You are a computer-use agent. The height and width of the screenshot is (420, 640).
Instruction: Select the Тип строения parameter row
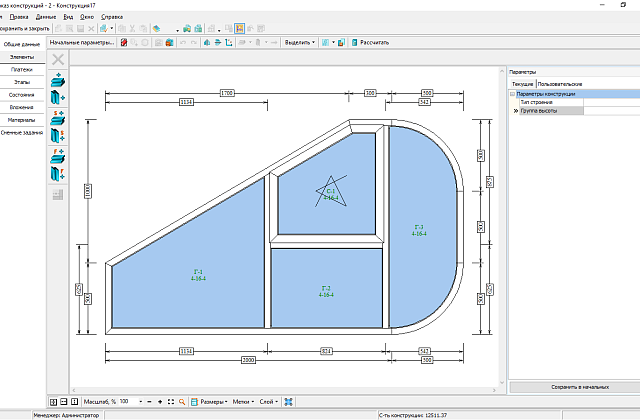click(579, 102)
